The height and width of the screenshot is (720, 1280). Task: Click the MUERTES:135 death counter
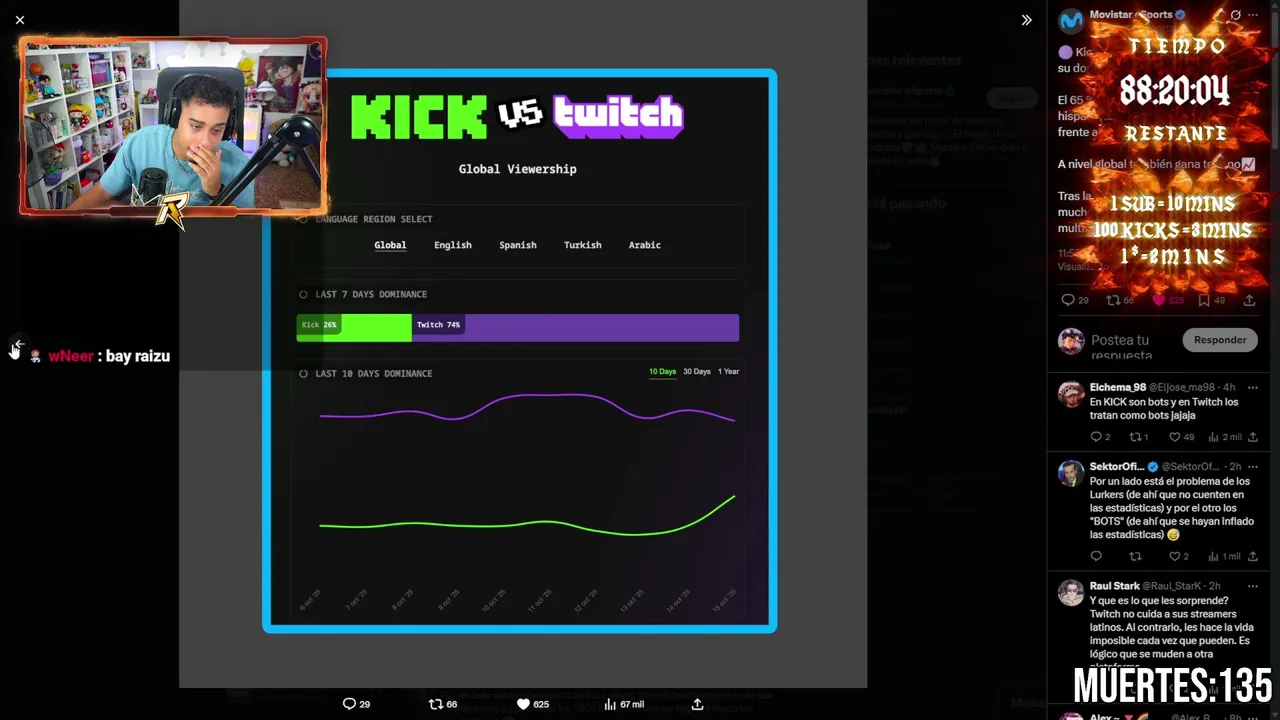pyautogui.click(x=1172, y=686)
